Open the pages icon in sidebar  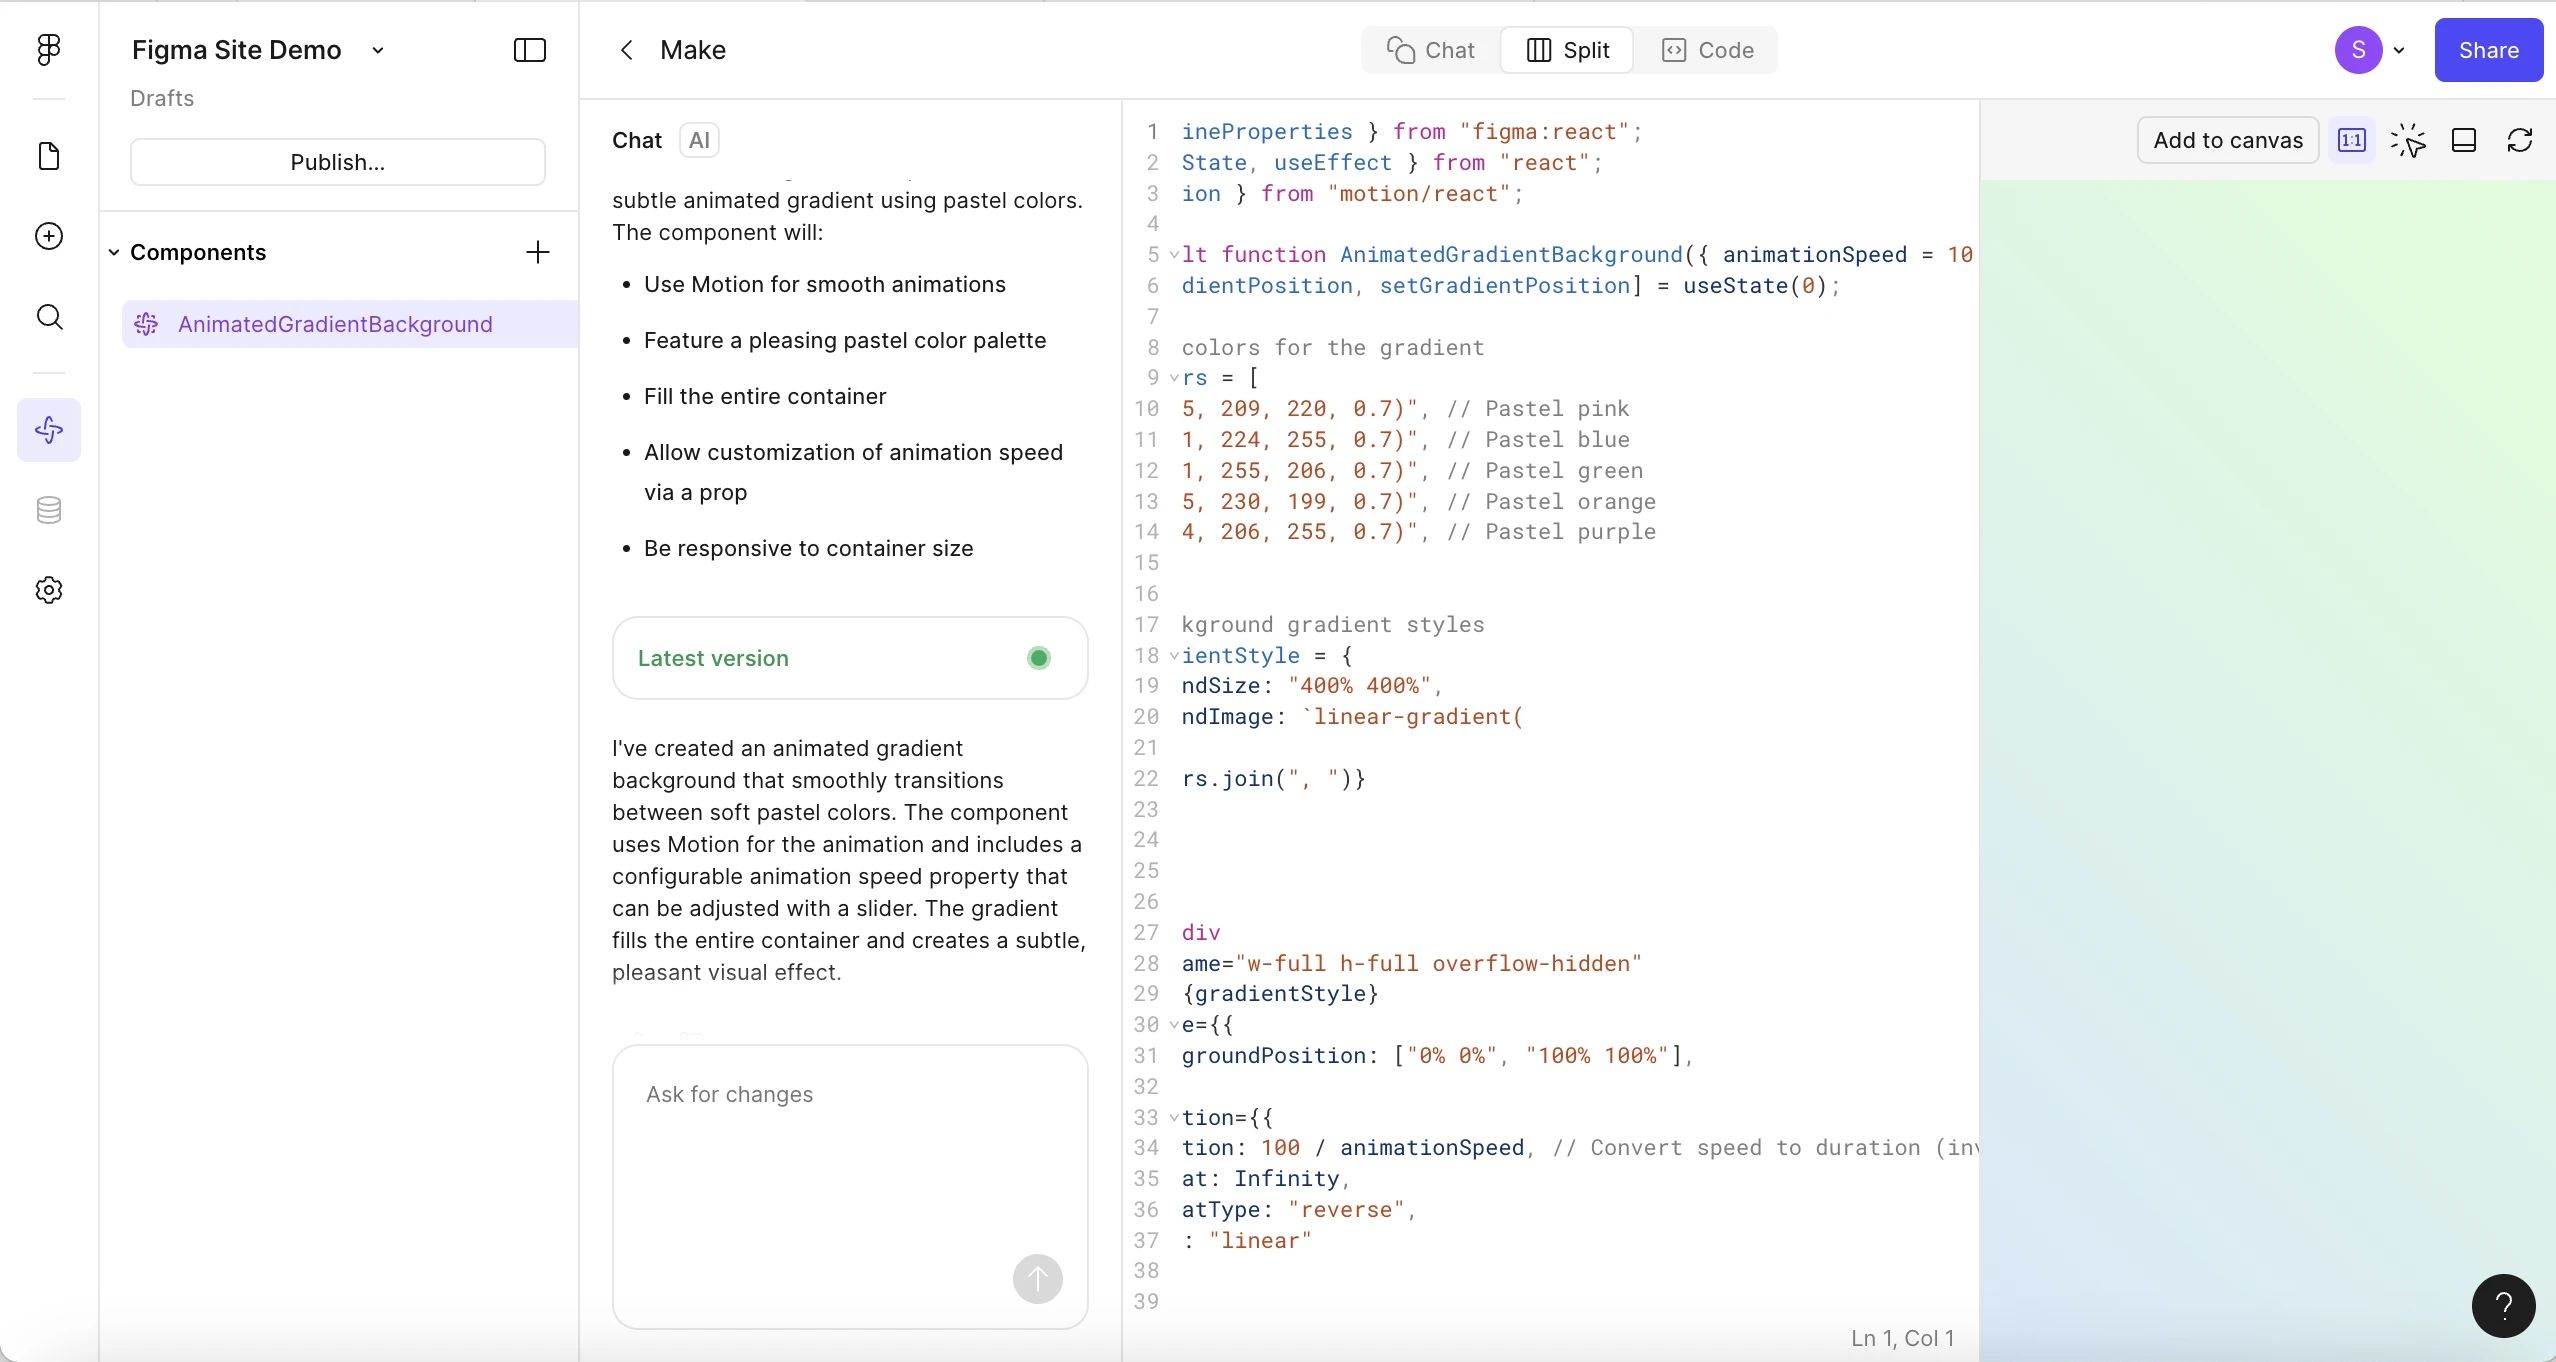(48, 156)
